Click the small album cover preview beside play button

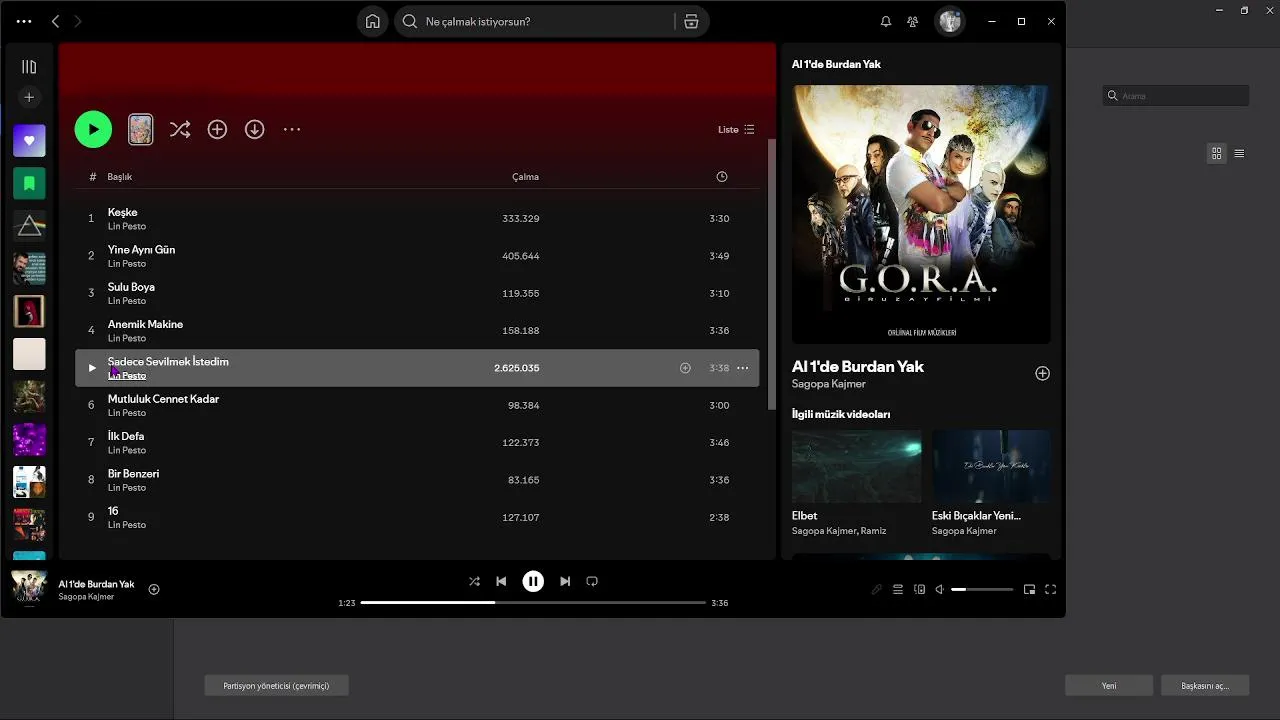coord(141,129)
